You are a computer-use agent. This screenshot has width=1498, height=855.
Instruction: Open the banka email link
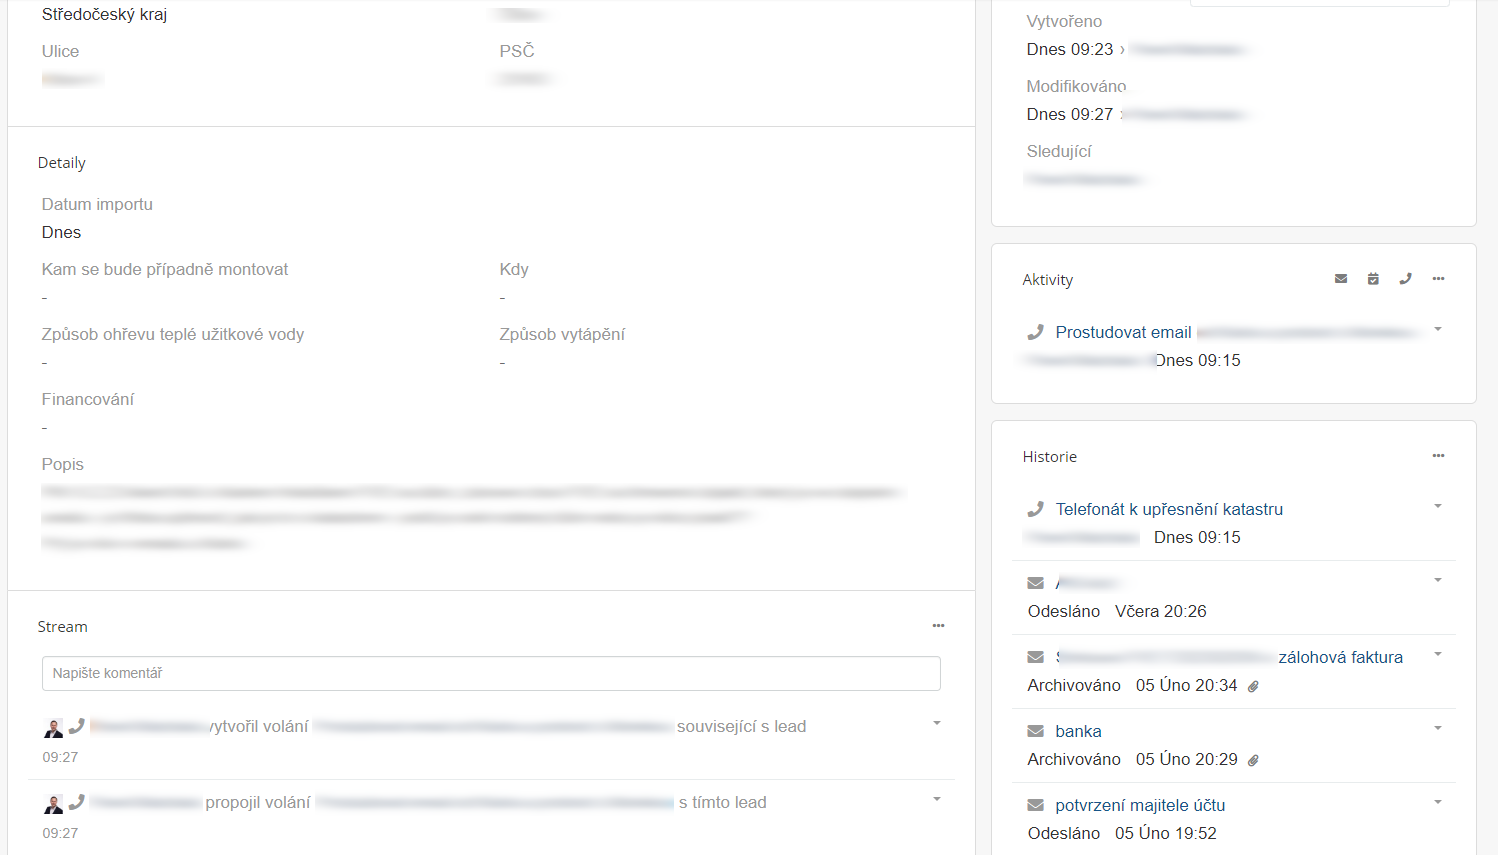(1078, 731)
